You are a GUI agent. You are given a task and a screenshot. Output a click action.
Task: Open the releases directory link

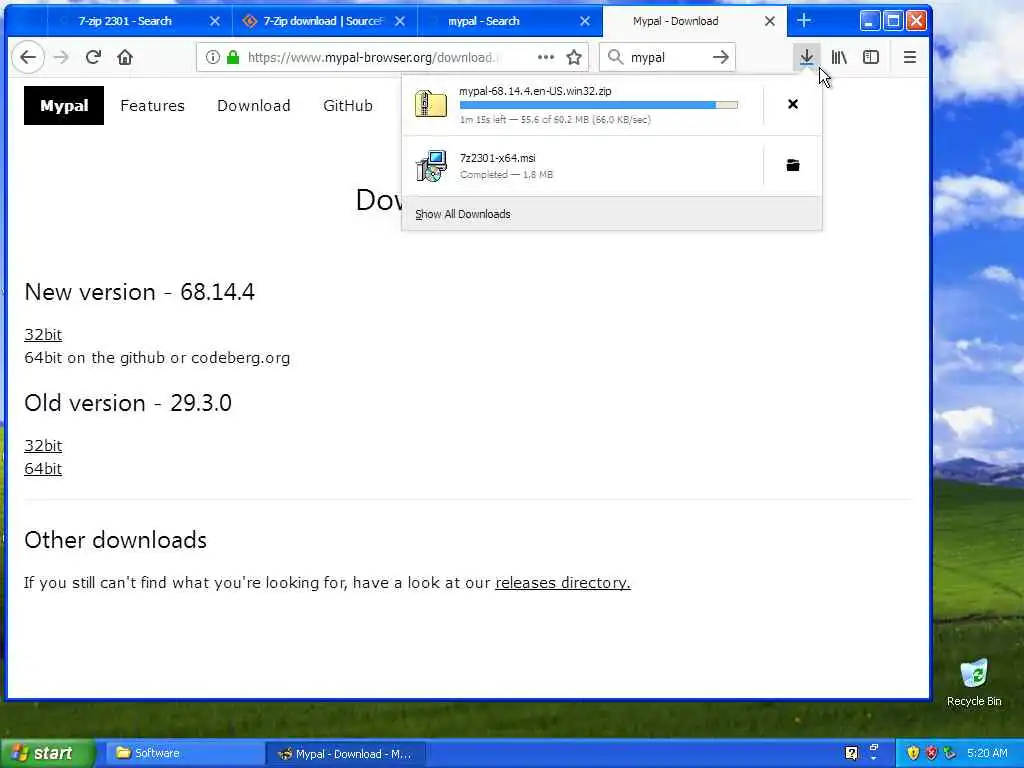tap(562, 583)
